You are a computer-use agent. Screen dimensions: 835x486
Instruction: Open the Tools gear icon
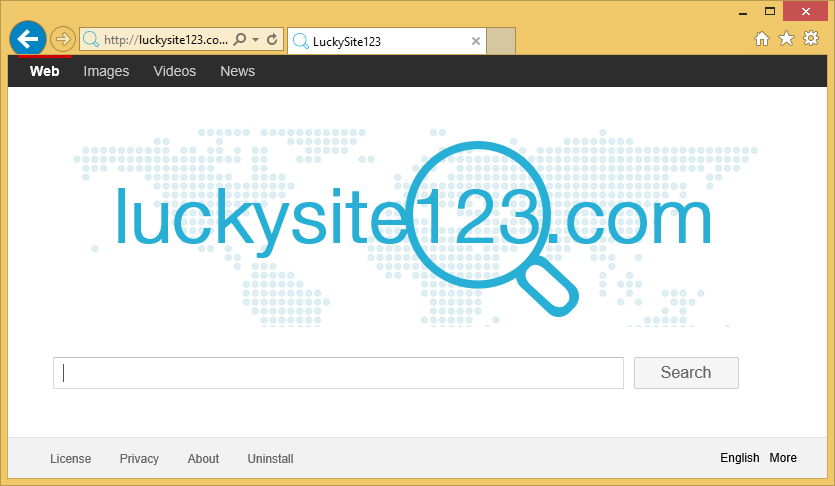(811, 39)
